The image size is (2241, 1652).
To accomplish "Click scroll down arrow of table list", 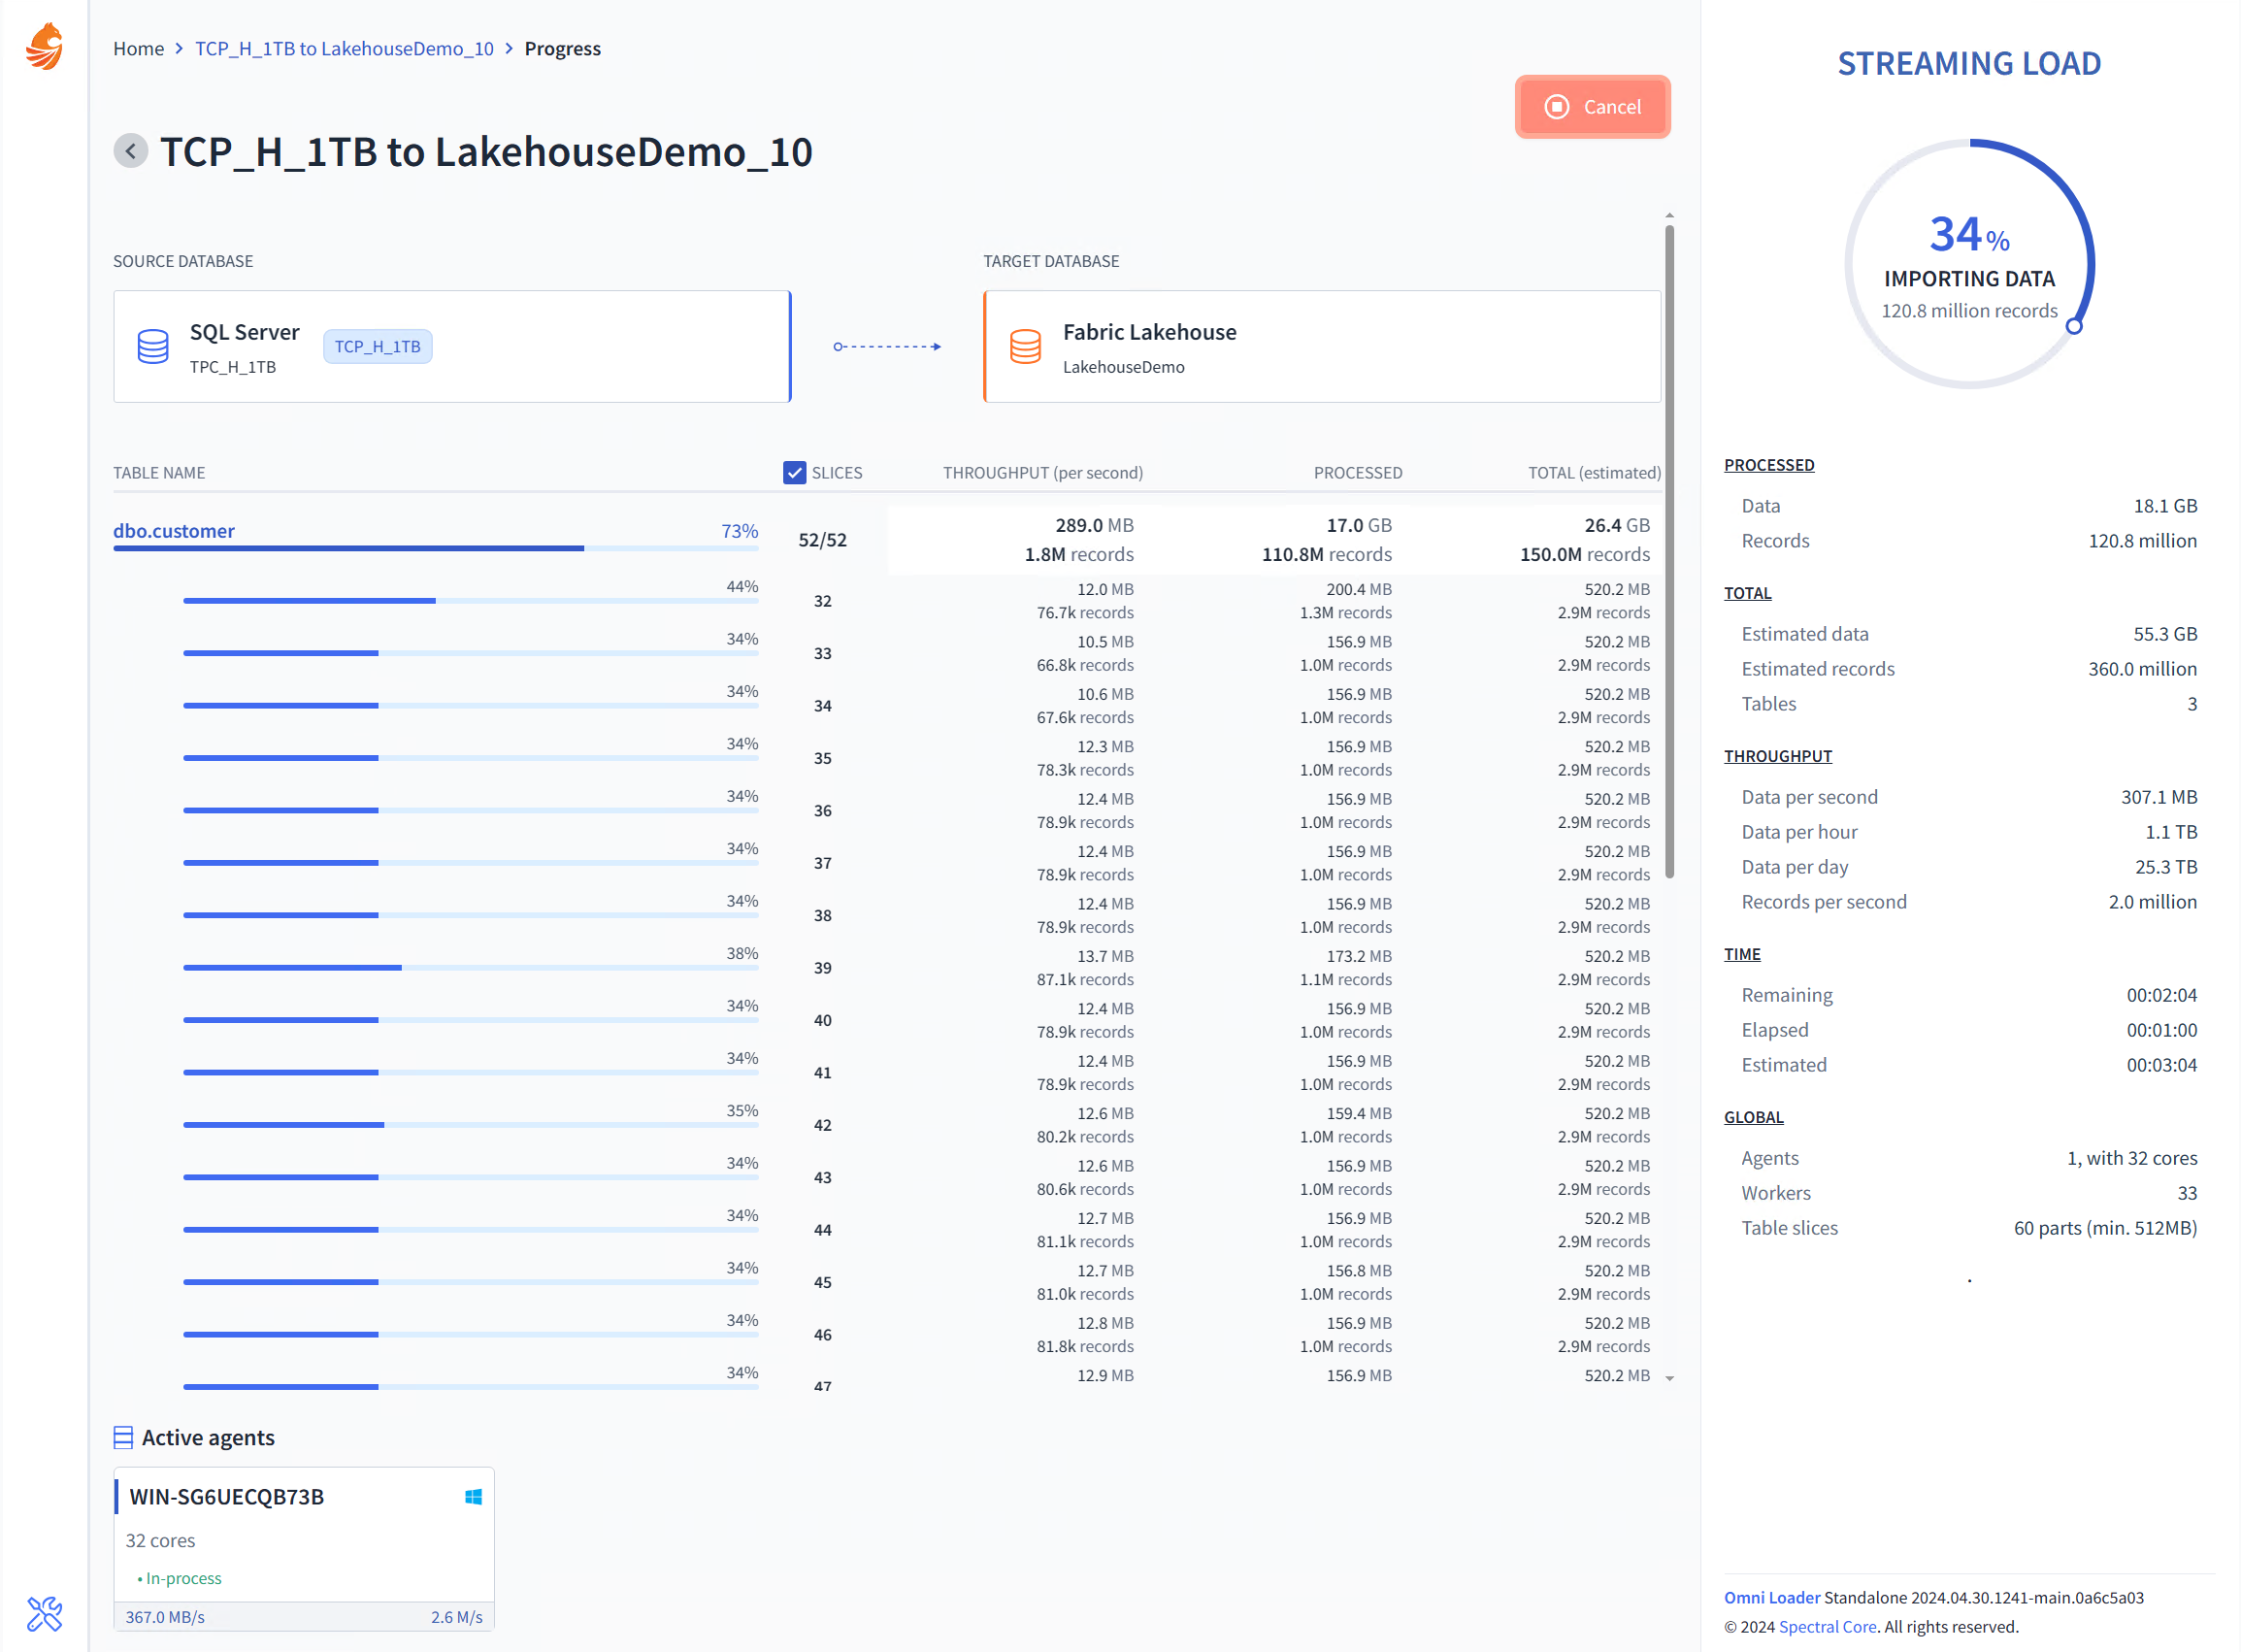I will point(1669,1378).
